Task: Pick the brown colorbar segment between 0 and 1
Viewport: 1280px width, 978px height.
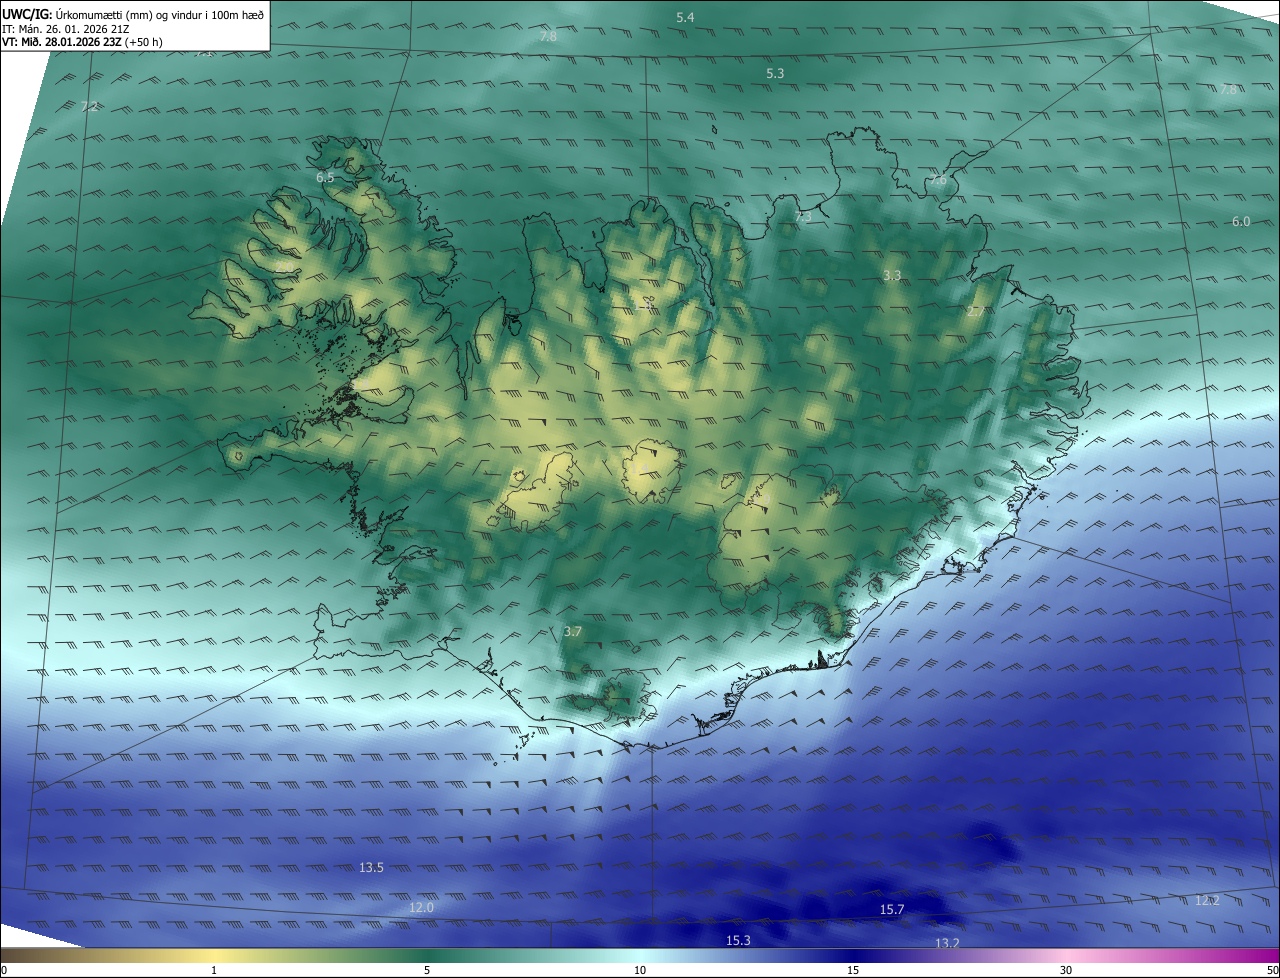Action: click(107, 956)
